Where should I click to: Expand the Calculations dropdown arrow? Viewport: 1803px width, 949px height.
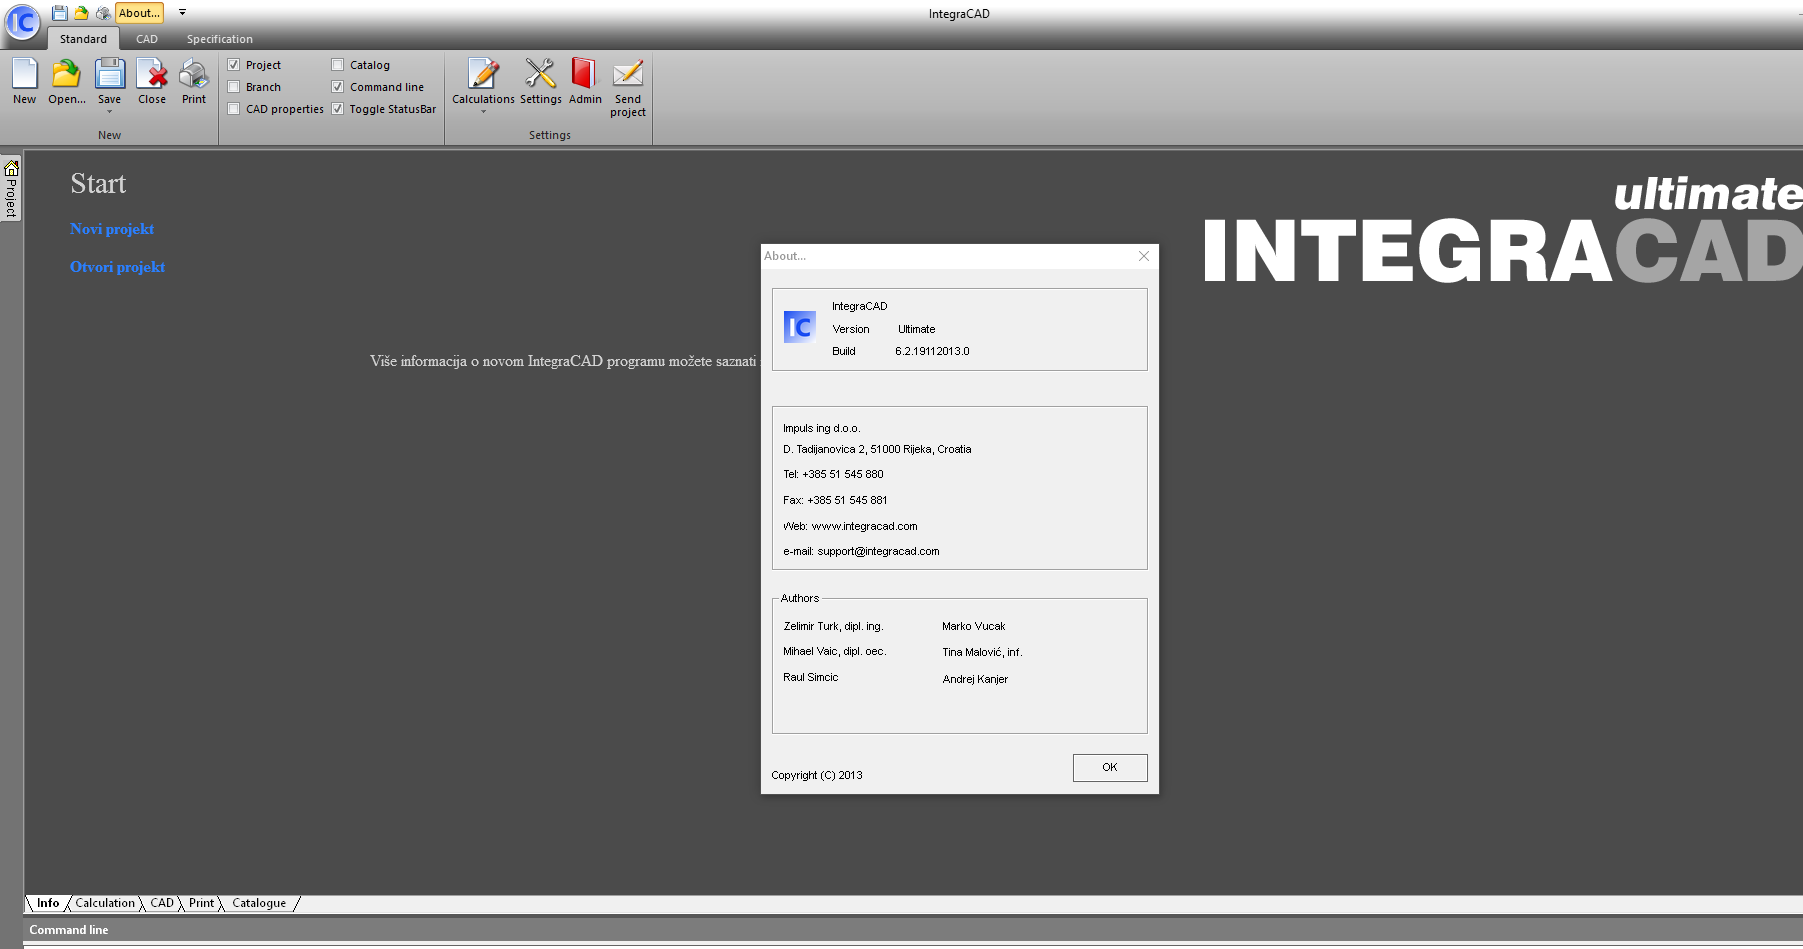484,112
